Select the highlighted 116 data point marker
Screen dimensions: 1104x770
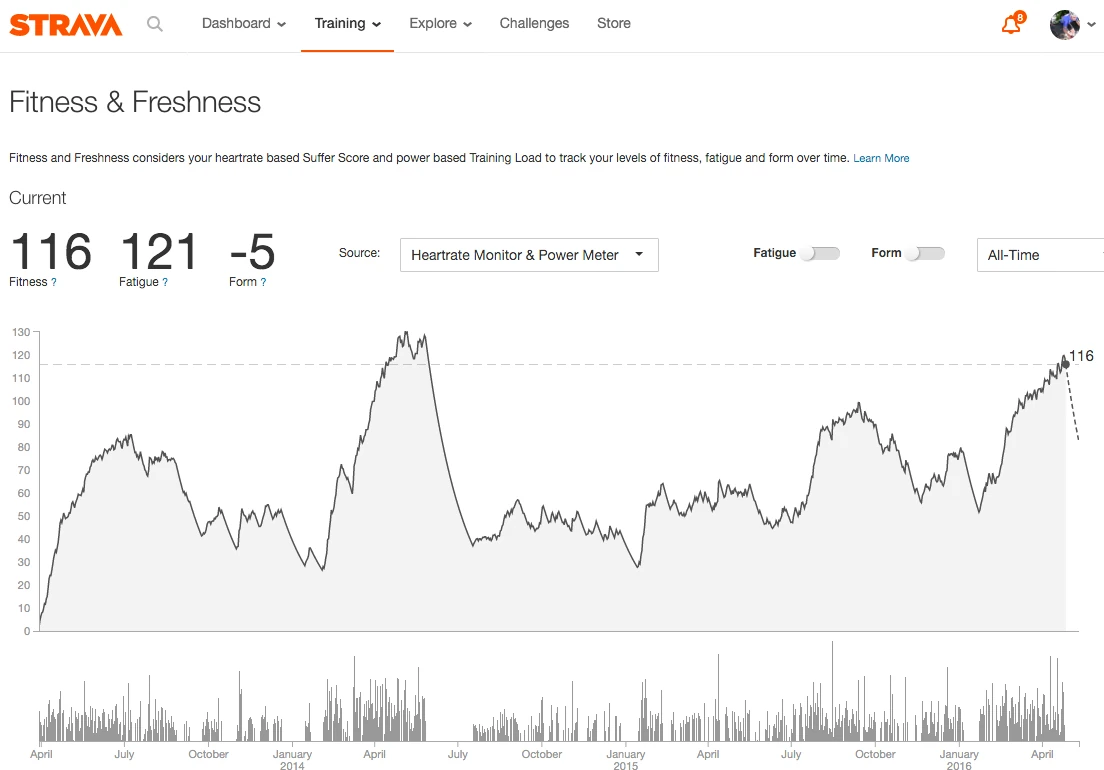point(1065,364)
